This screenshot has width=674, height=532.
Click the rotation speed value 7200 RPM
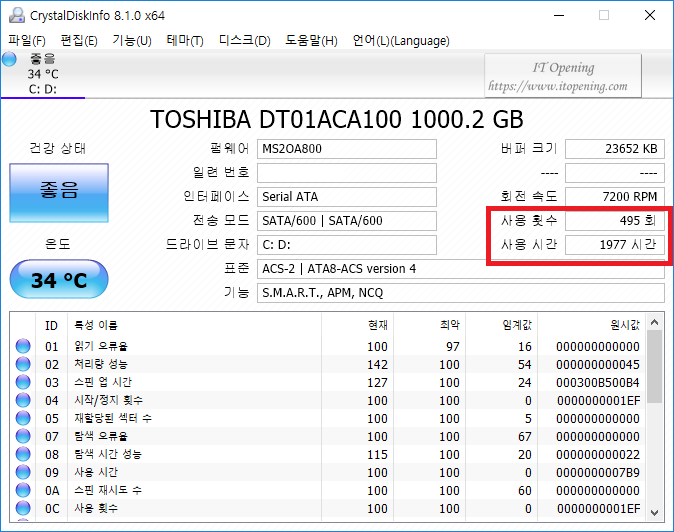tap(615, 197)
